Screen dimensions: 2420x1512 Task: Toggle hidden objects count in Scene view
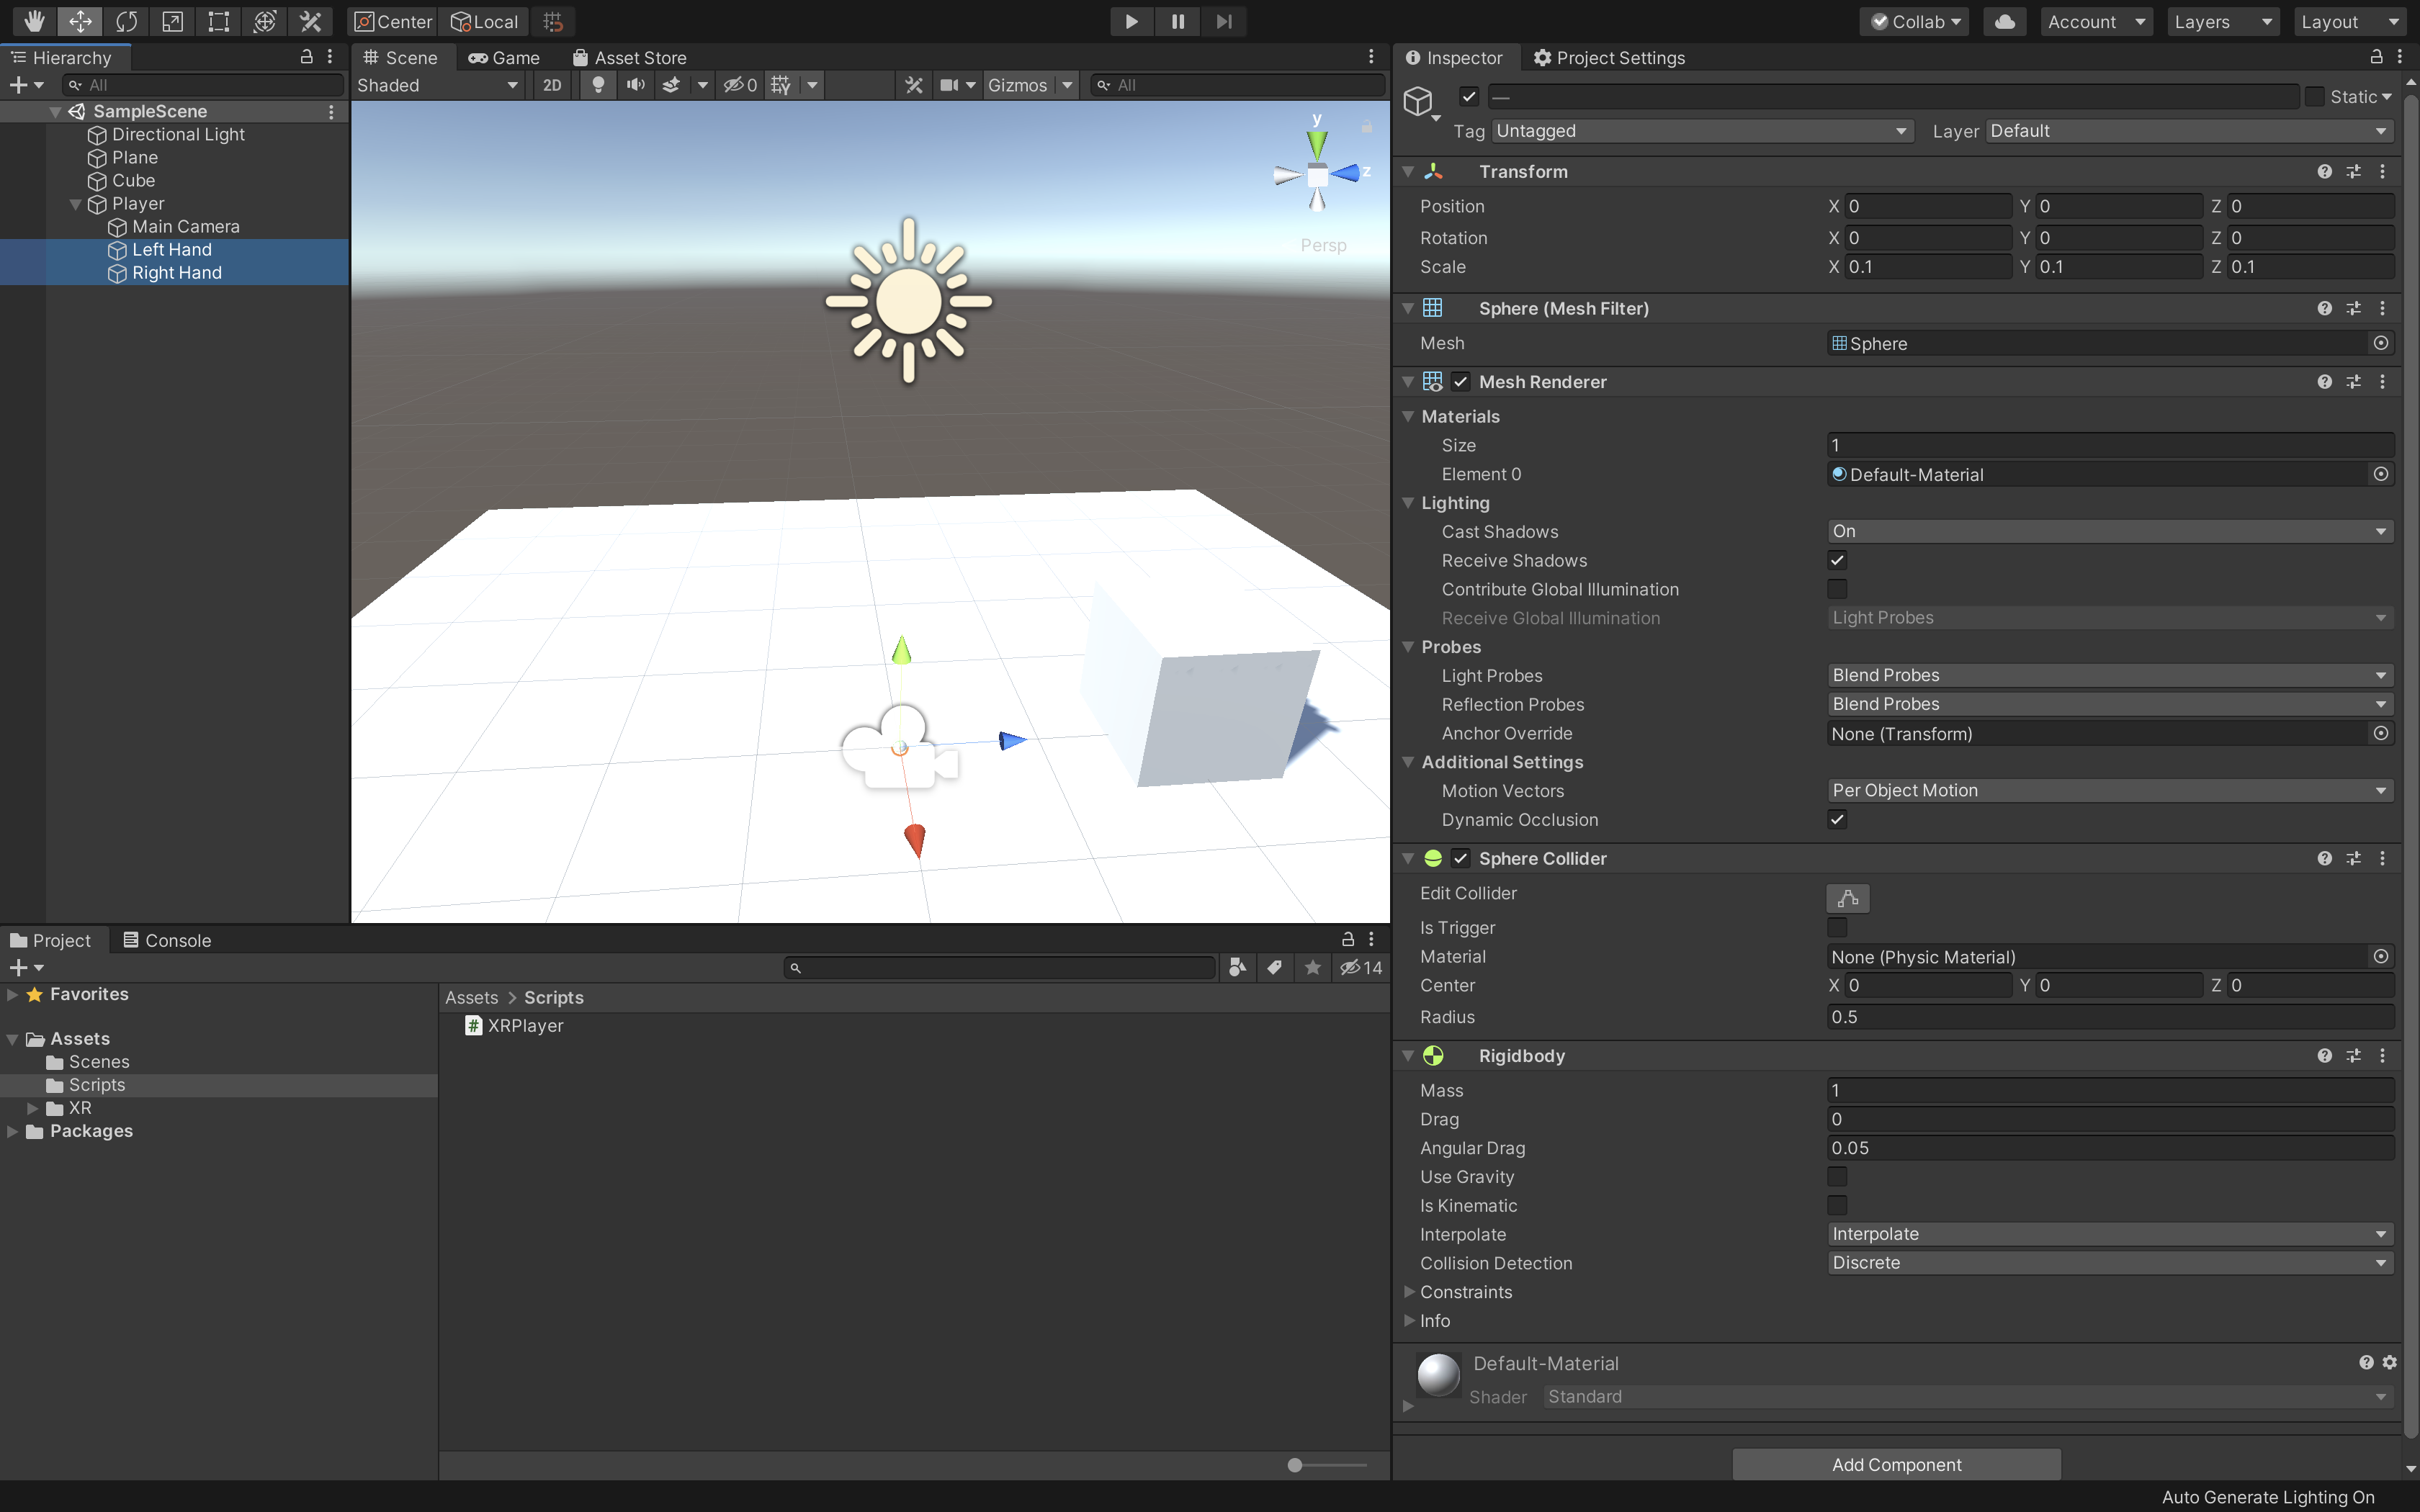[740, 85]
